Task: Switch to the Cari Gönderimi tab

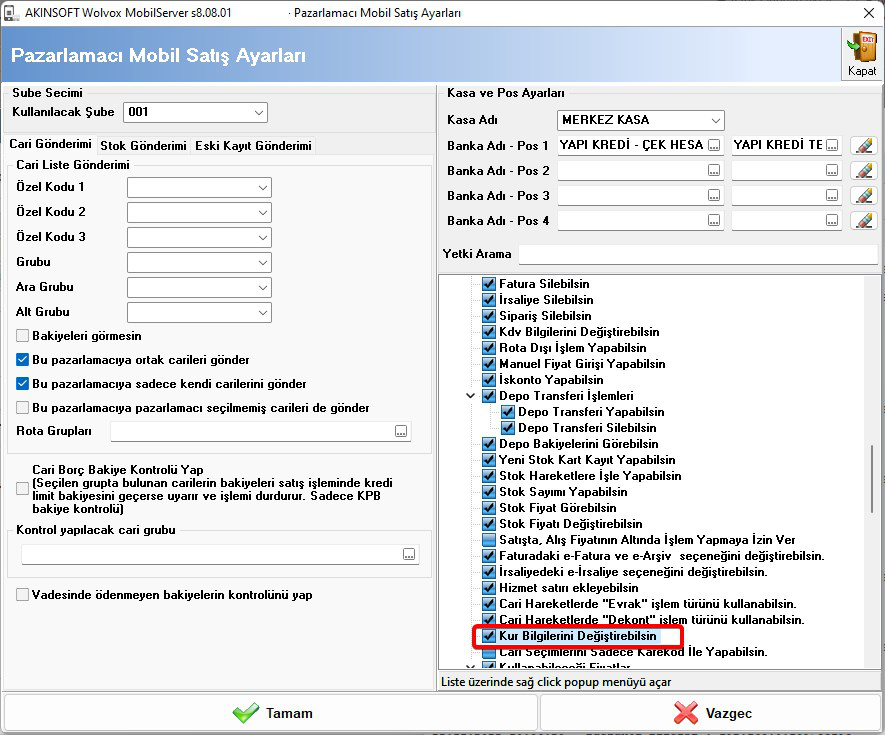Action: coord(50,144)
